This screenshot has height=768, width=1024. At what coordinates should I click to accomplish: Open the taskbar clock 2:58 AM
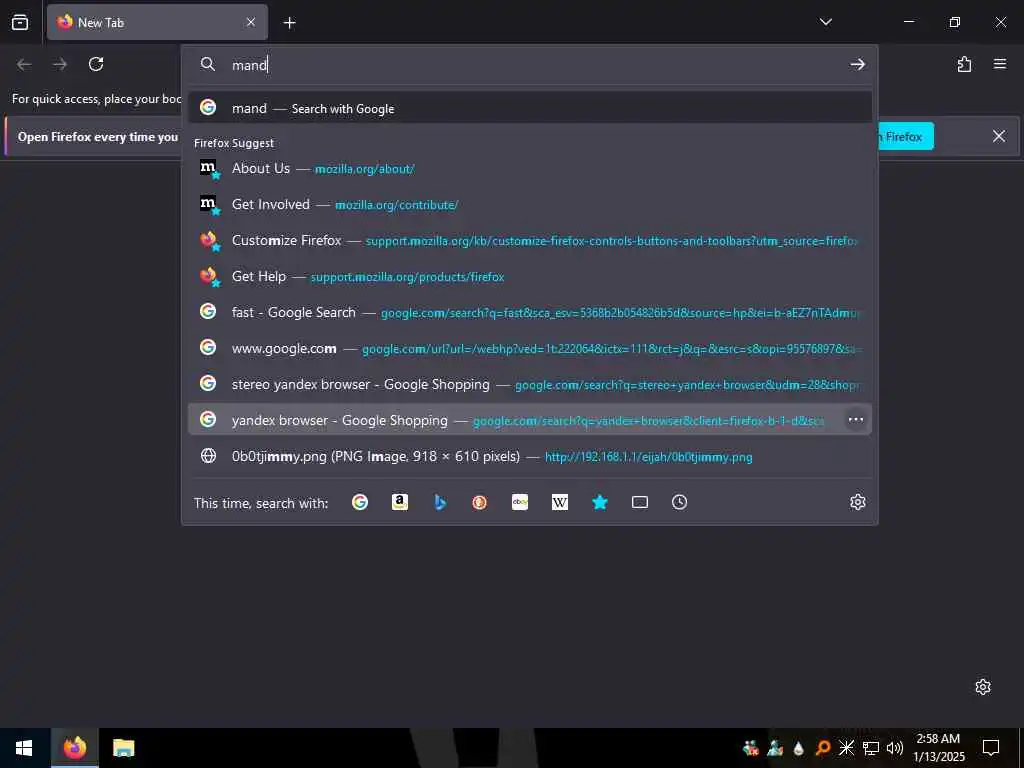(938, 748)
